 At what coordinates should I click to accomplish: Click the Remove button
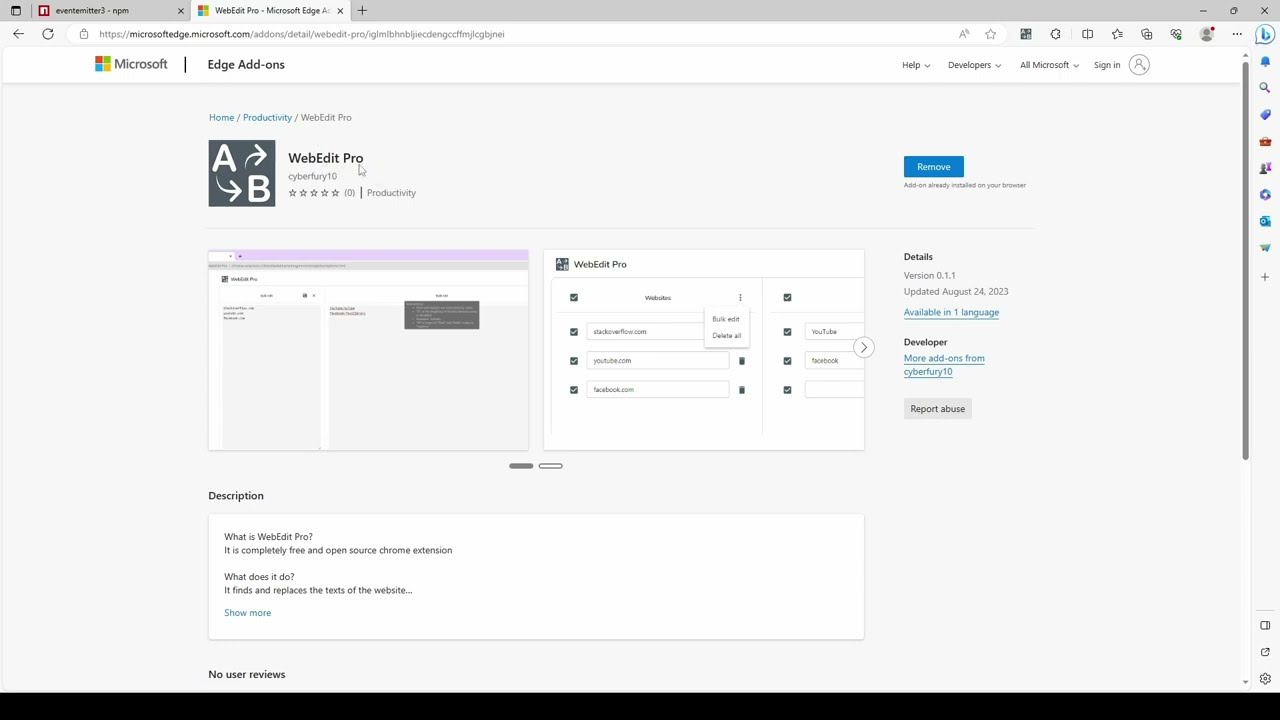click(933, 167)
